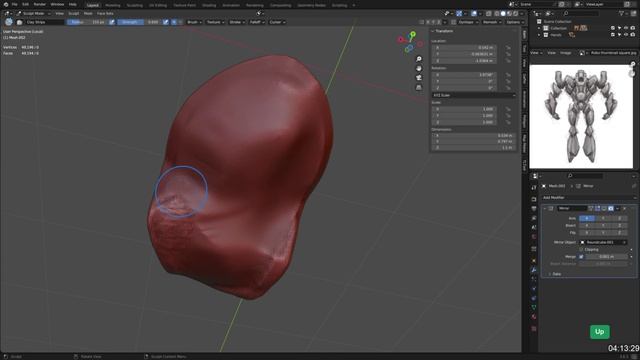Lock the Location X lock icon
Viewport: 640px width, 360px height.
coord(508,47)
